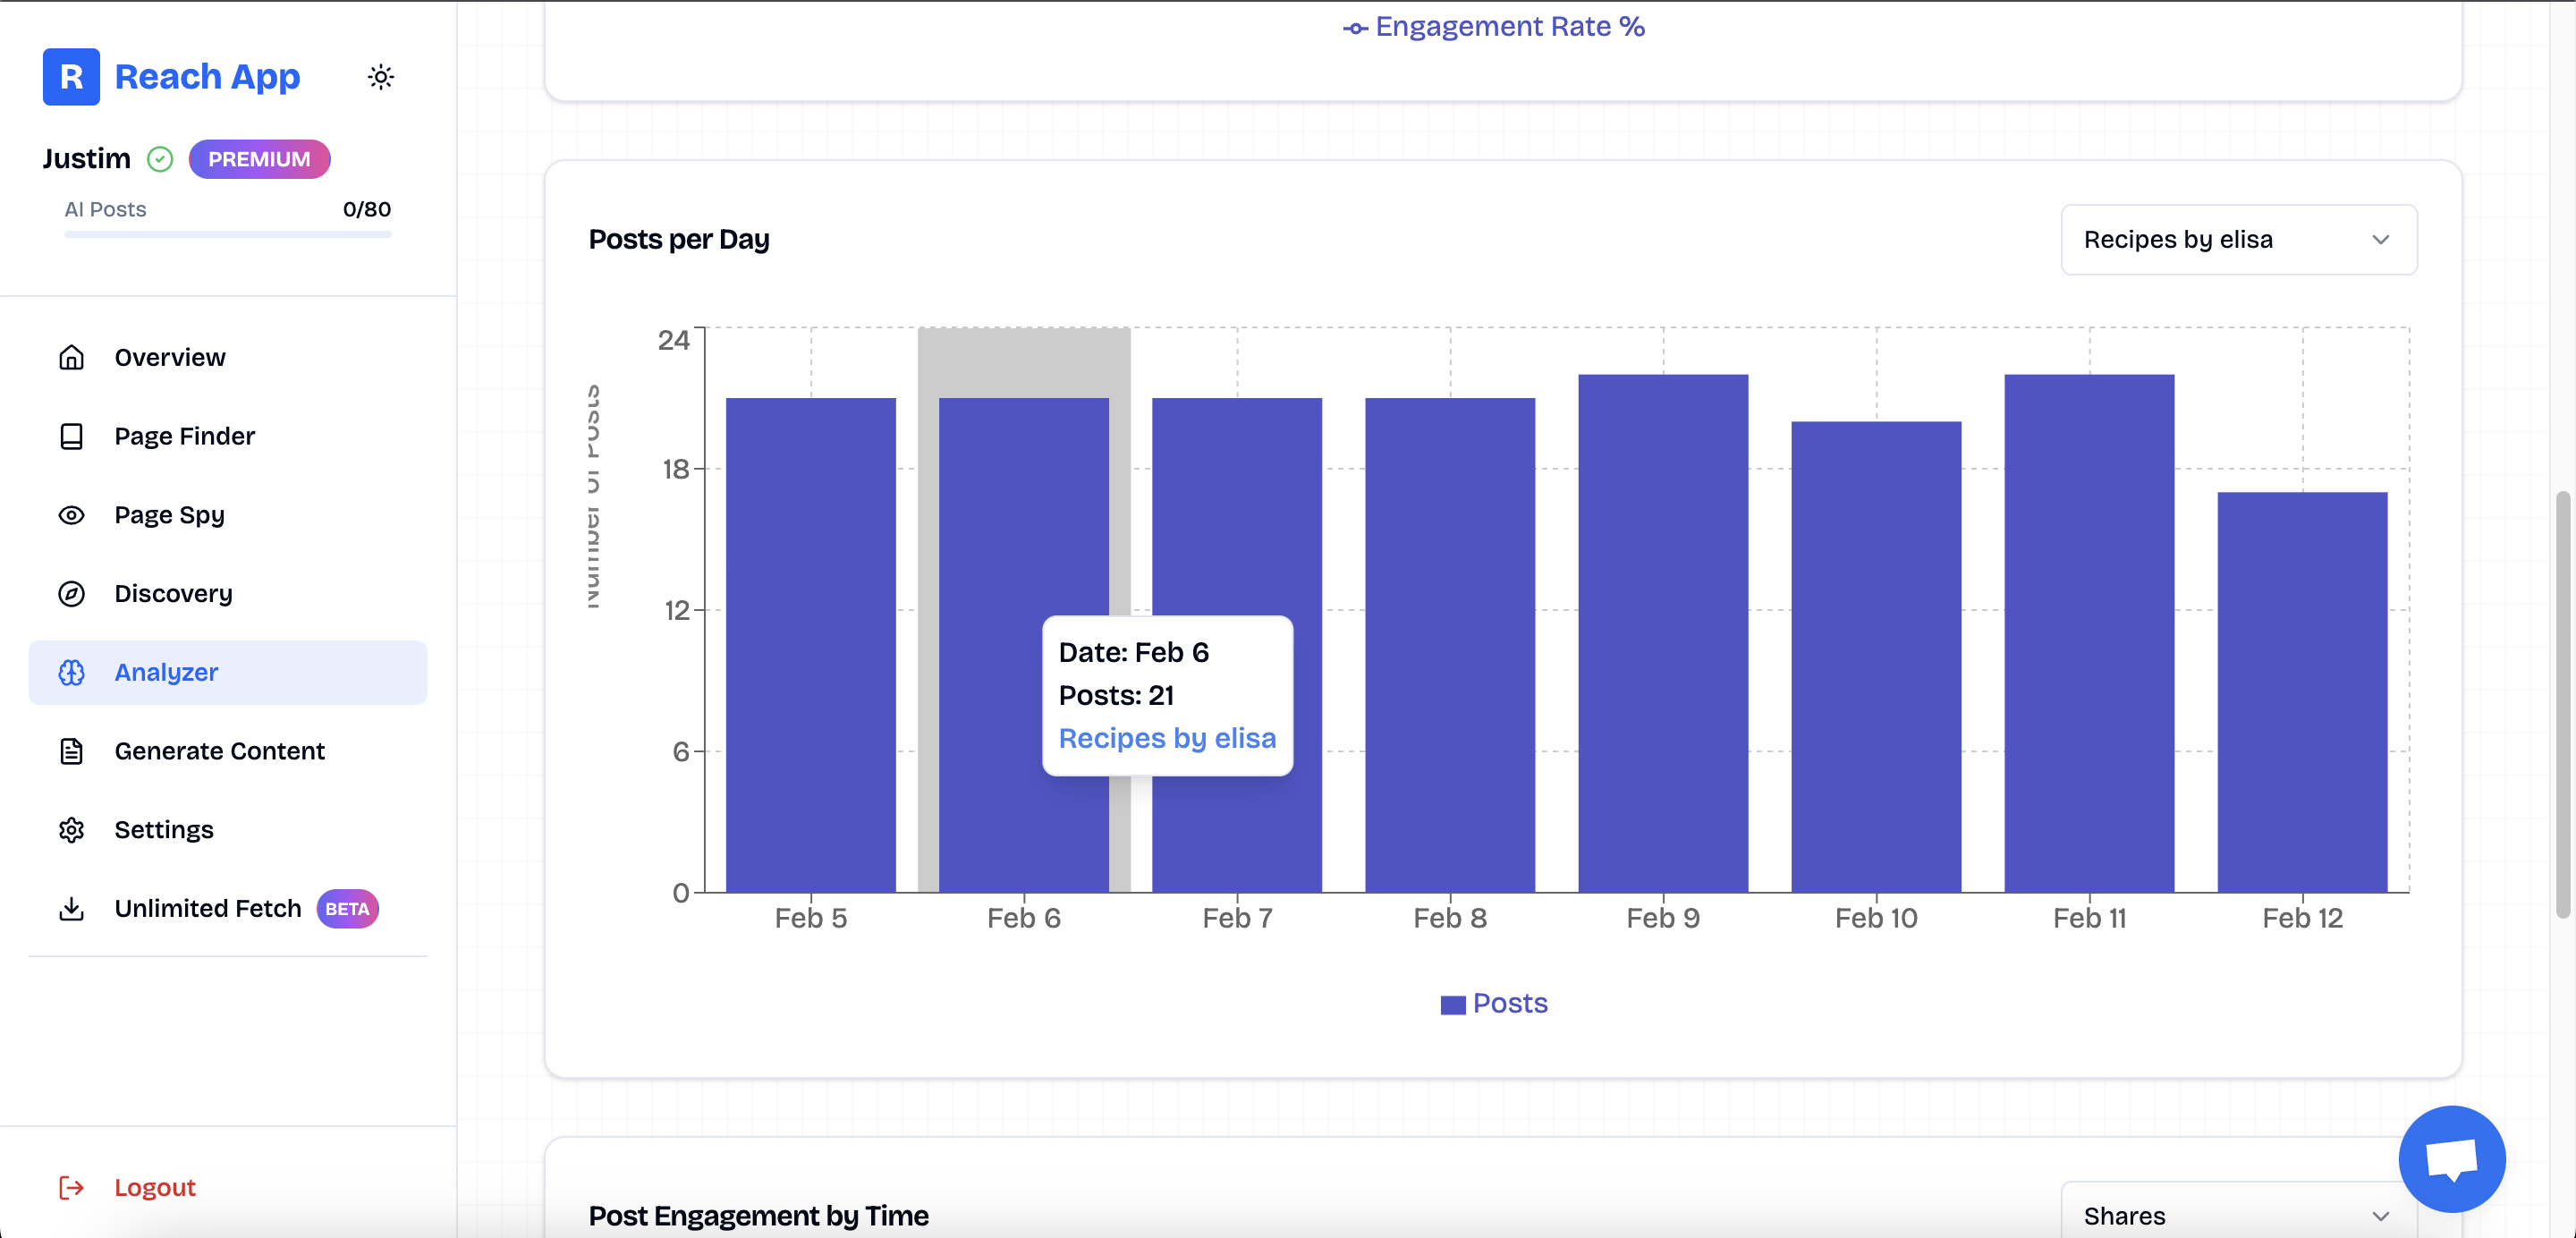Click the PREMIUM badge
2576x1238 pixels.
259,159
